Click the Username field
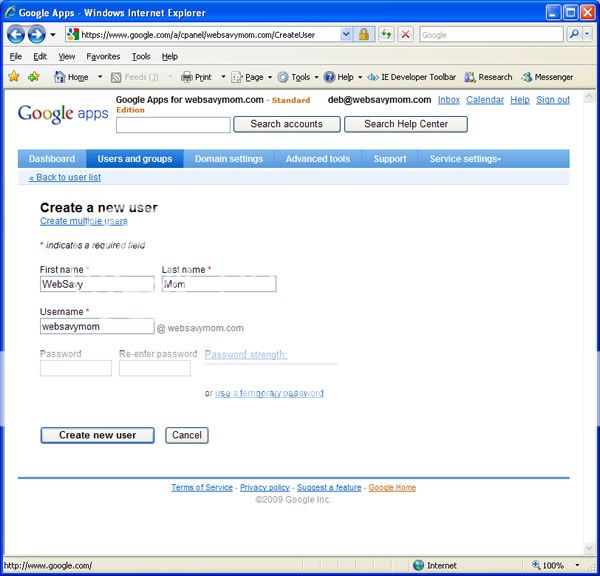600x576 pixels. coord(97,326)
